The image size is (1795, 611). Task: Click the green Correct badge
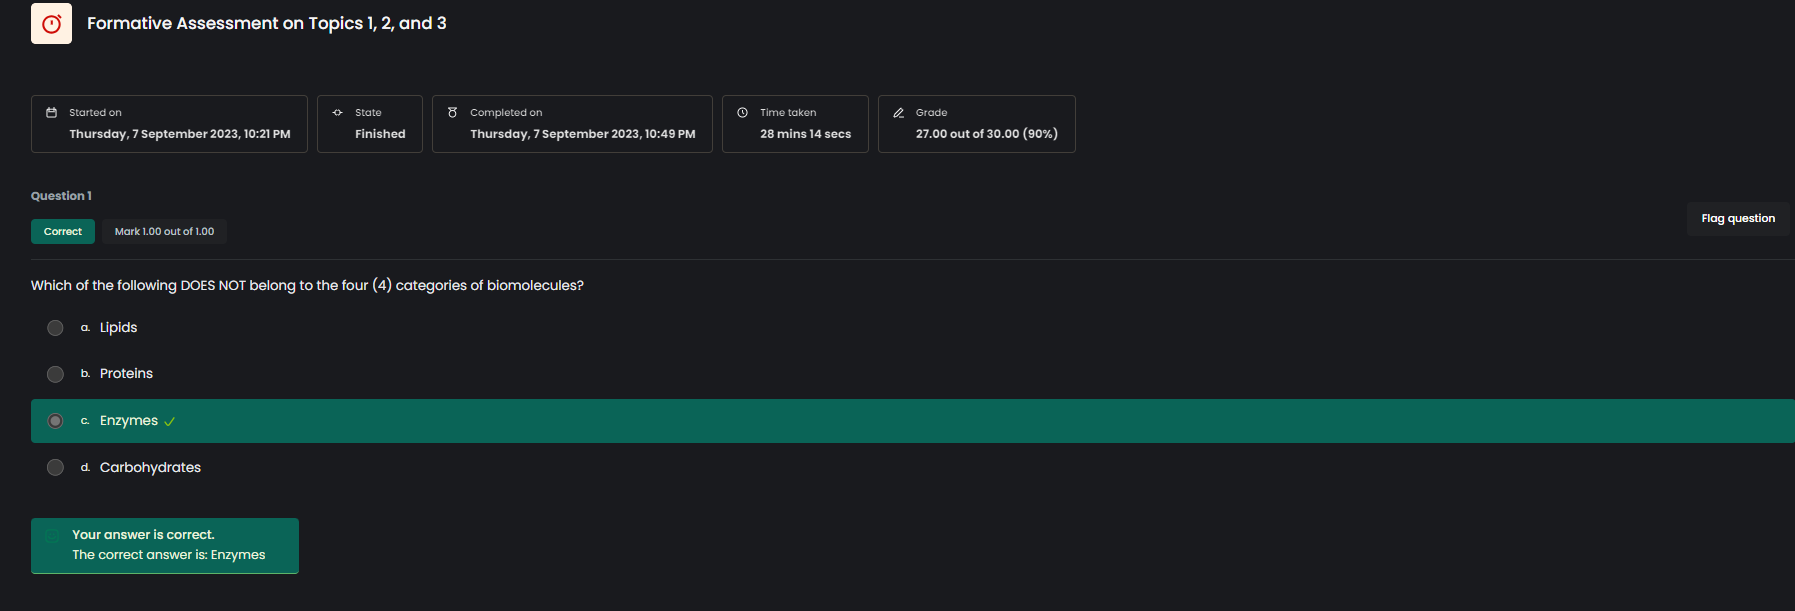[x=63, y=232]
